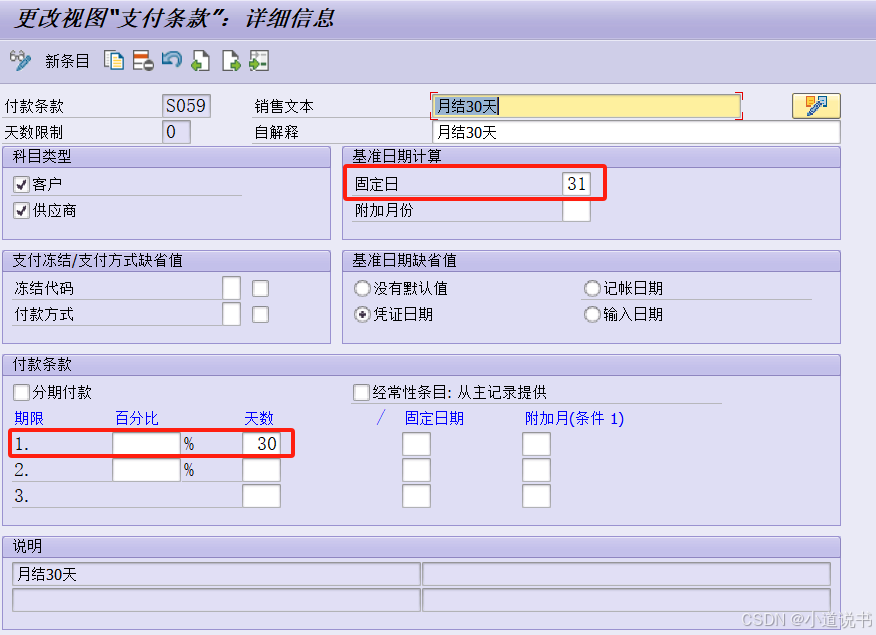Click the other entry selection icon

click(259, 60)
